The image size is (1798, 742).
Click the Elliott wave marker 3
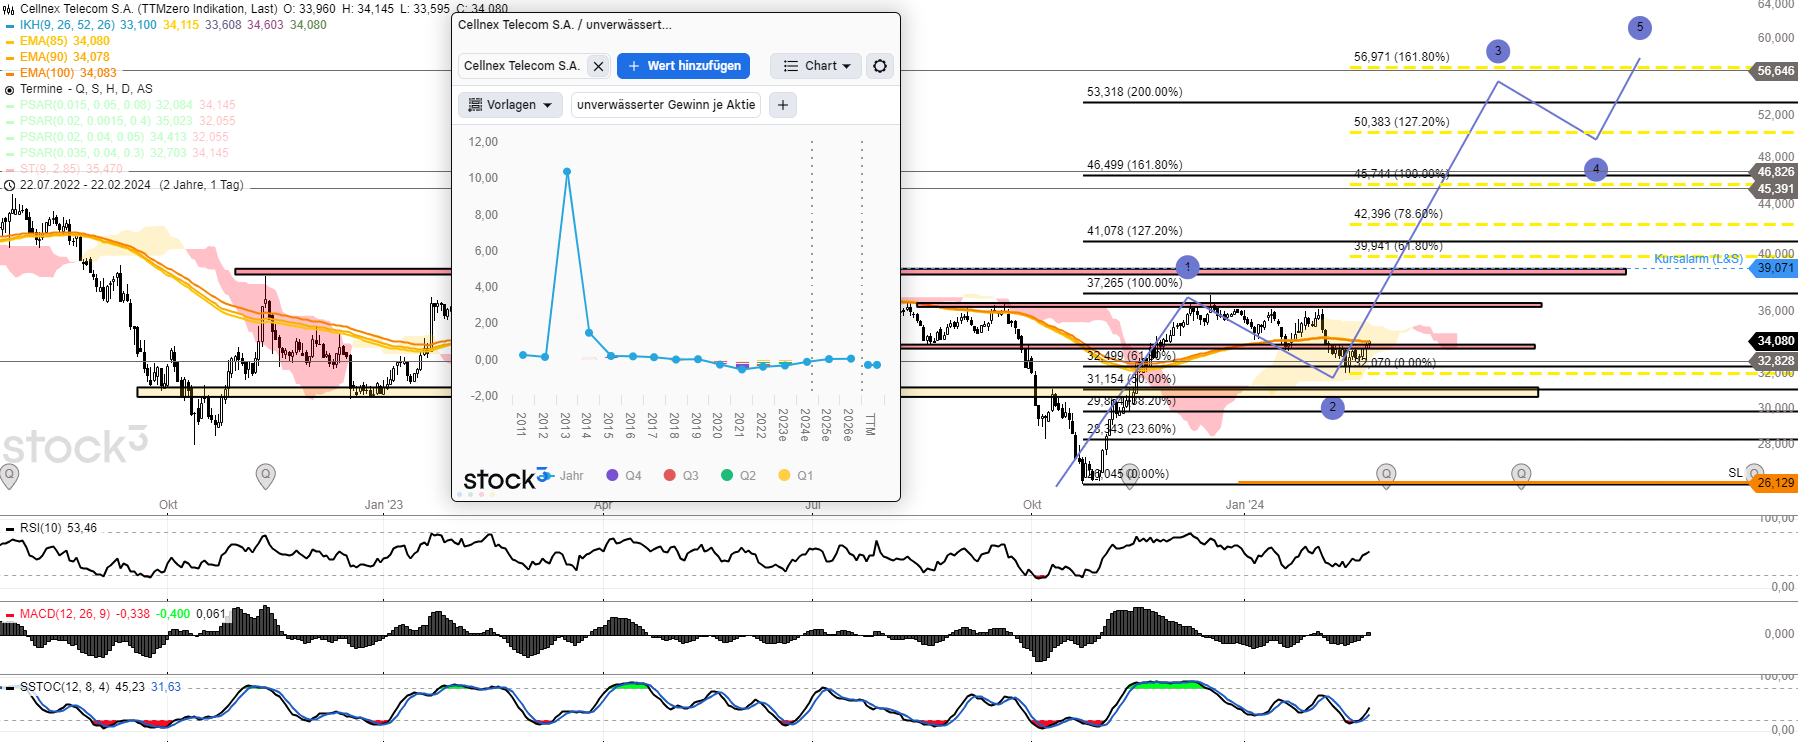[1497, 51]
